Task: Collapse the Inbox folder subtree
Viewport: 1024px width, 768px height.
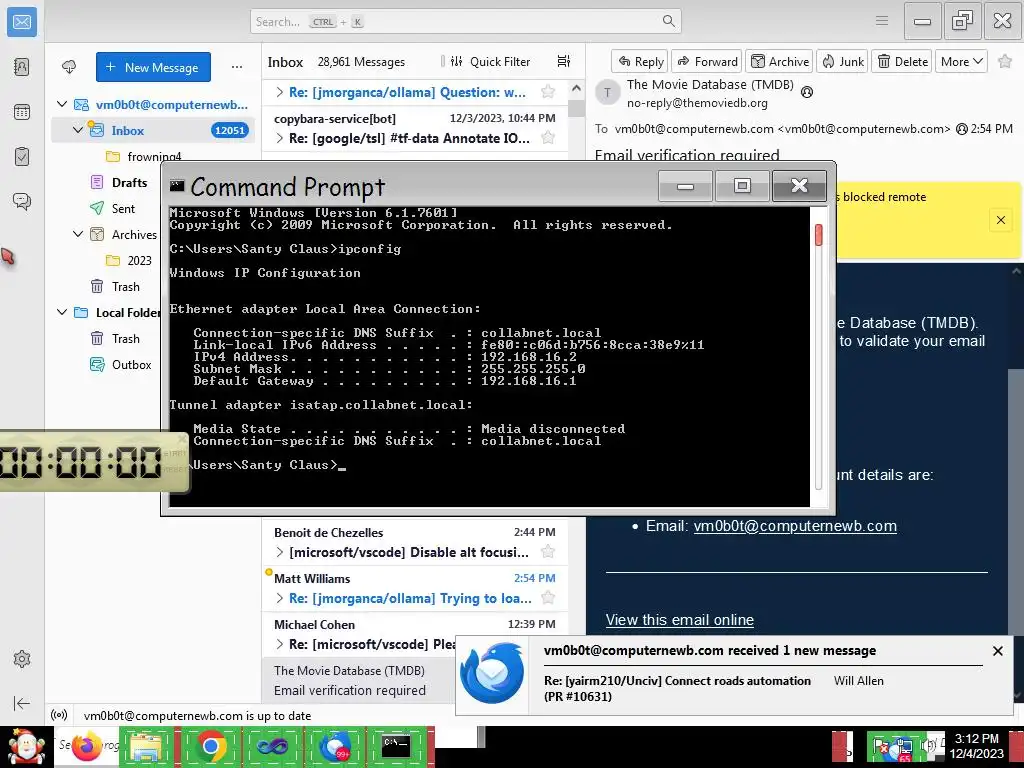Action: (x=78, y=130)
